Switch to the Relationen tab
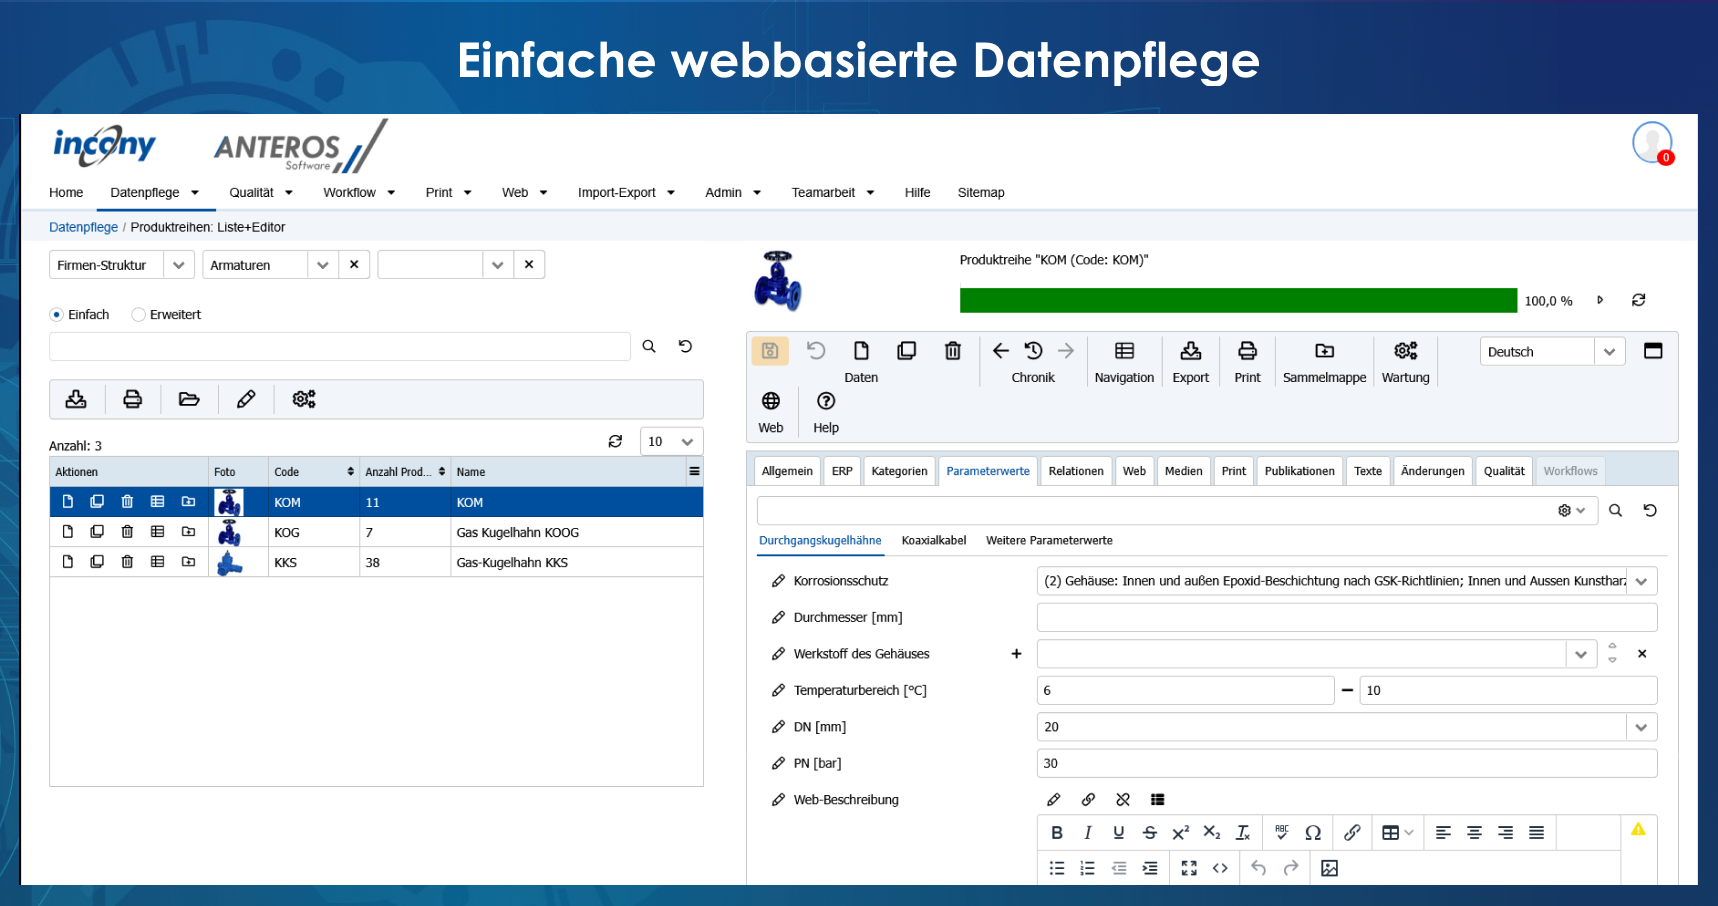 point(1075,471)
